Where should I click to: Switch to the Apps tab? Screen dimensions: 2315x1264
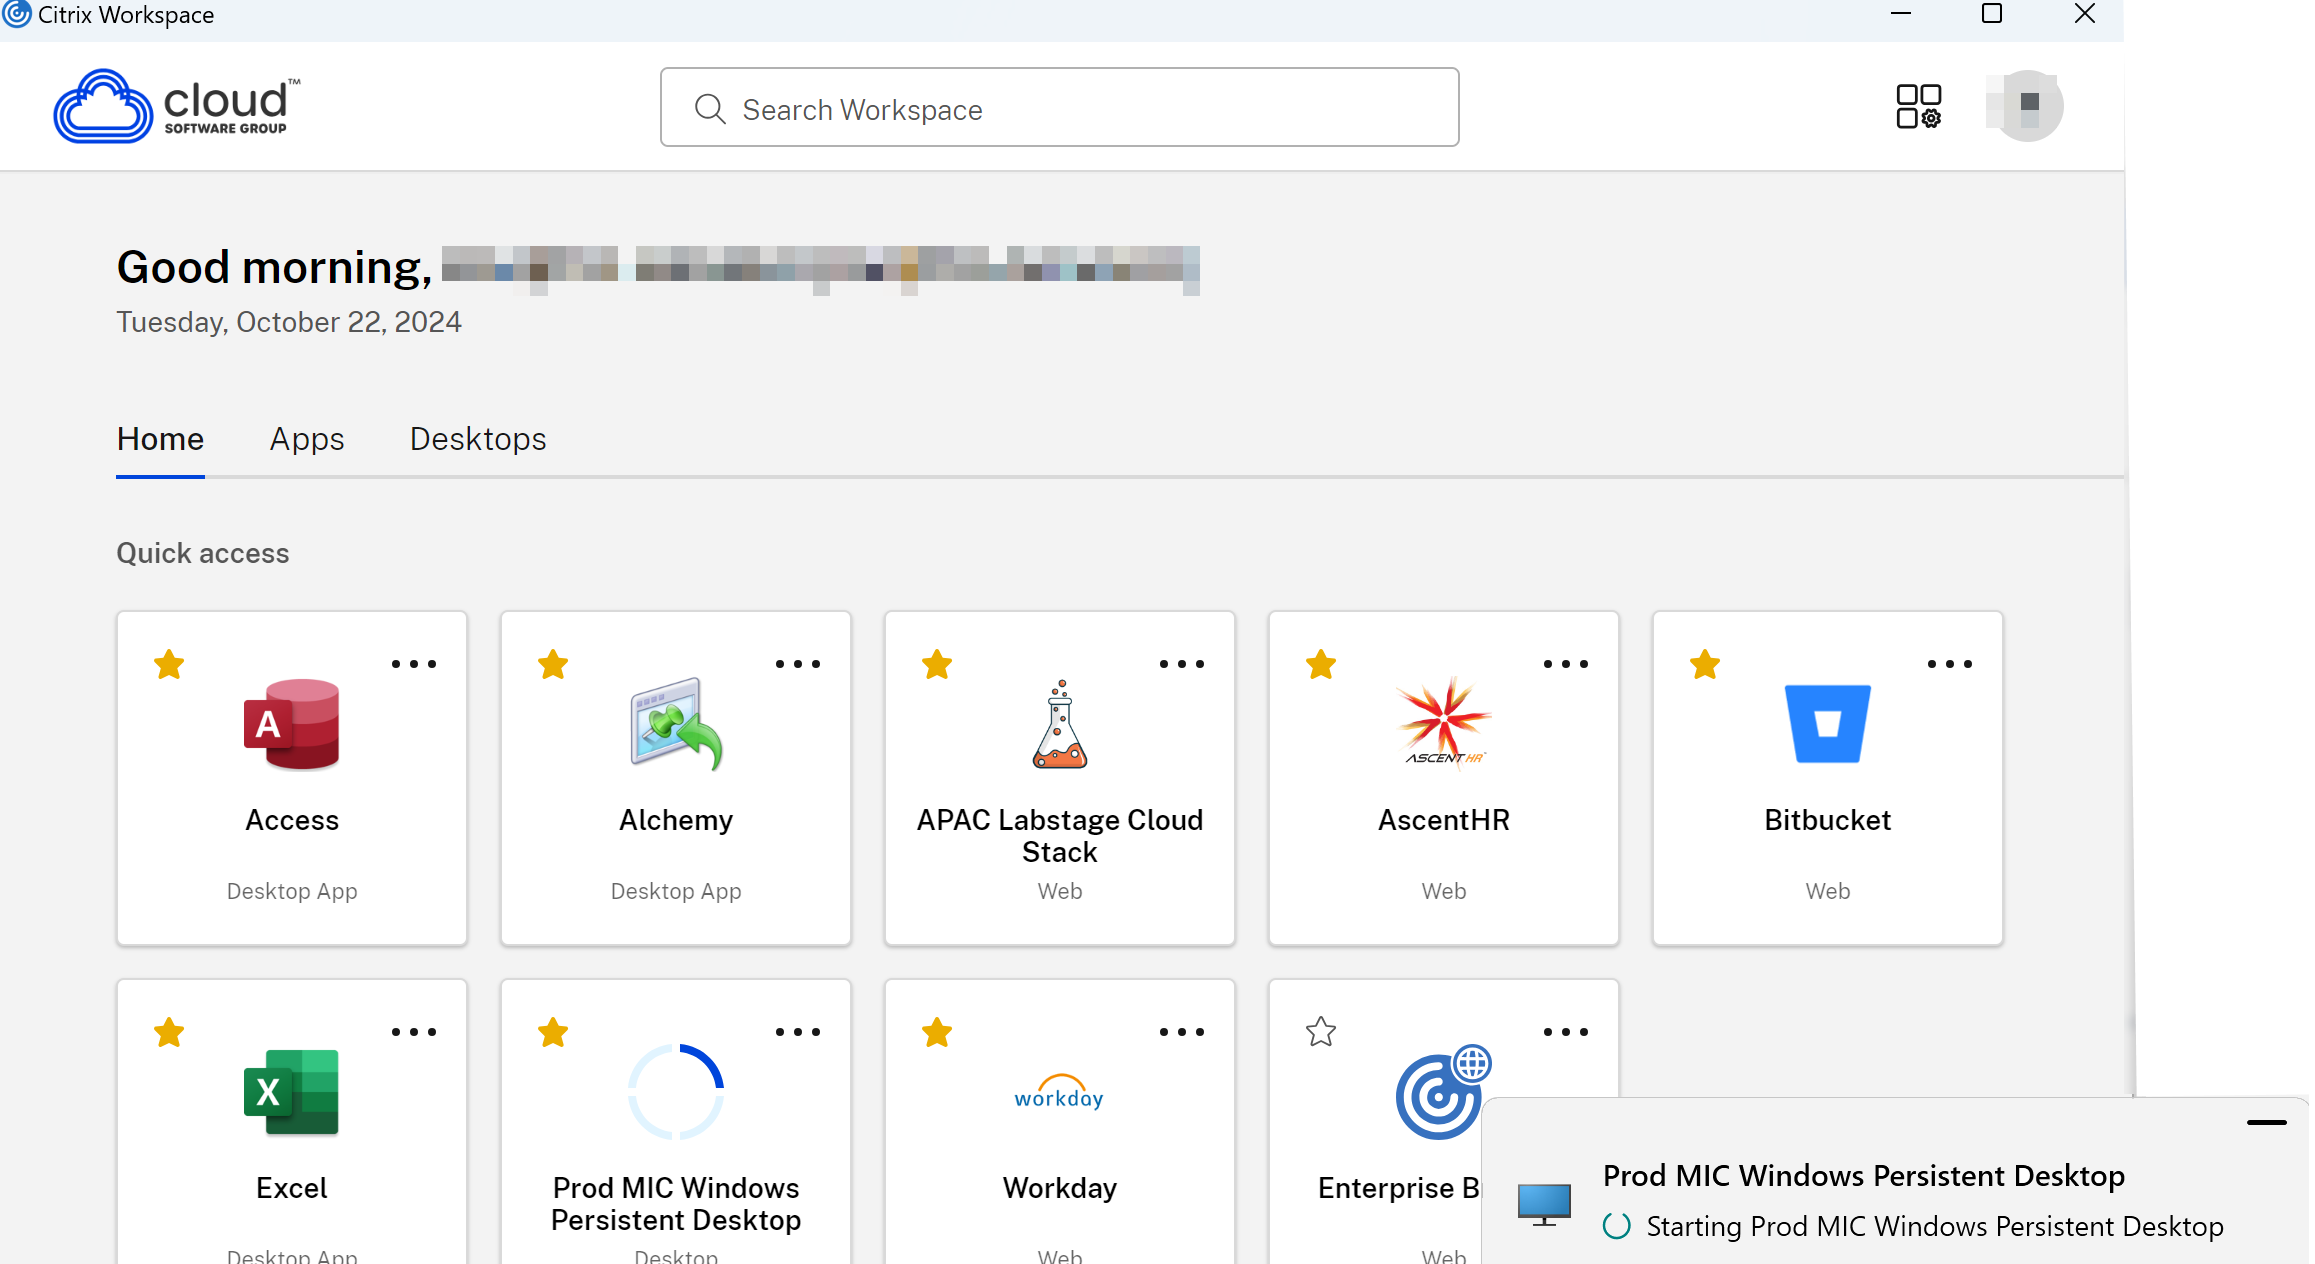tap(306, 437)
